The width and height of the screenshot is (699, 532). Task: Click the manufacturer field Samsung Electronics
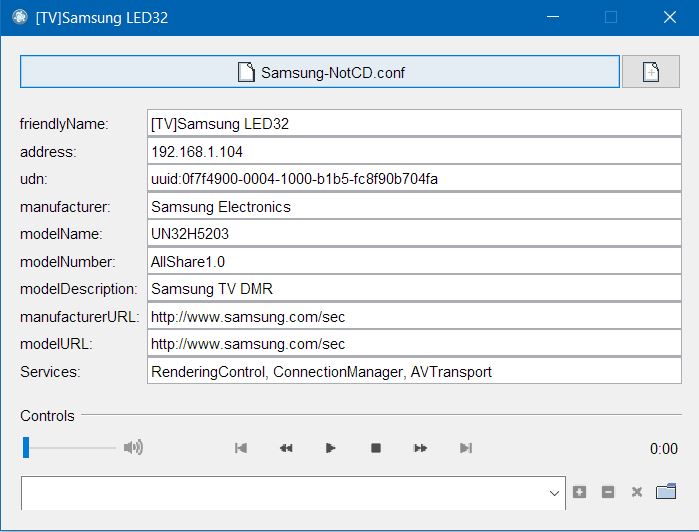414,206
